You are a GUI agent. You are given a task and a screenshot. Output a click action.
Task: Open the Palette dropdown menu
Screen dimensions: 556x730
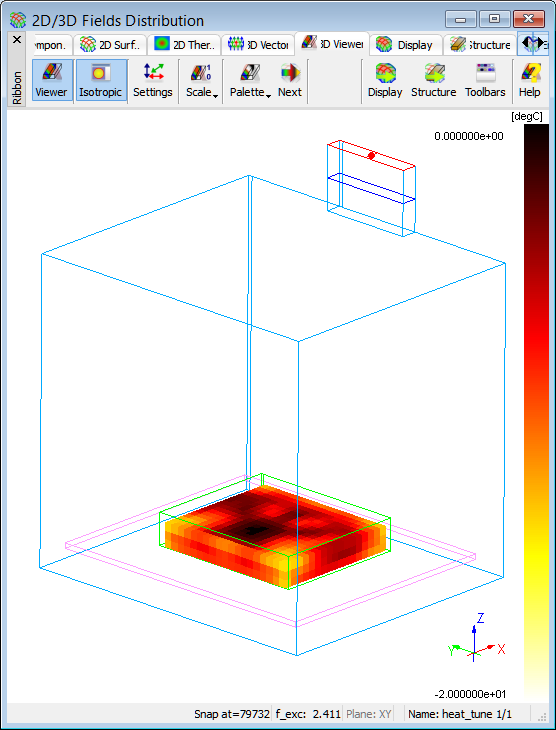coord(250,81)
